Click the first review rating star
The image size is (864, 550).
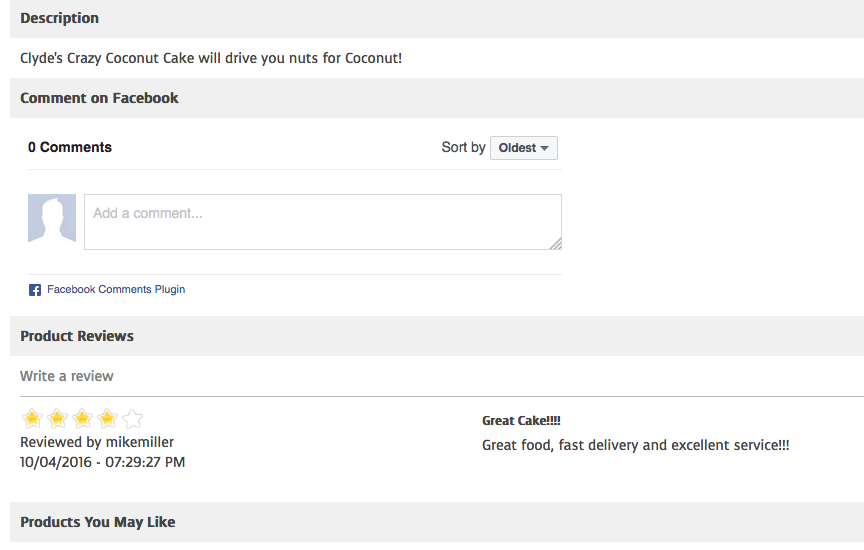32,418
